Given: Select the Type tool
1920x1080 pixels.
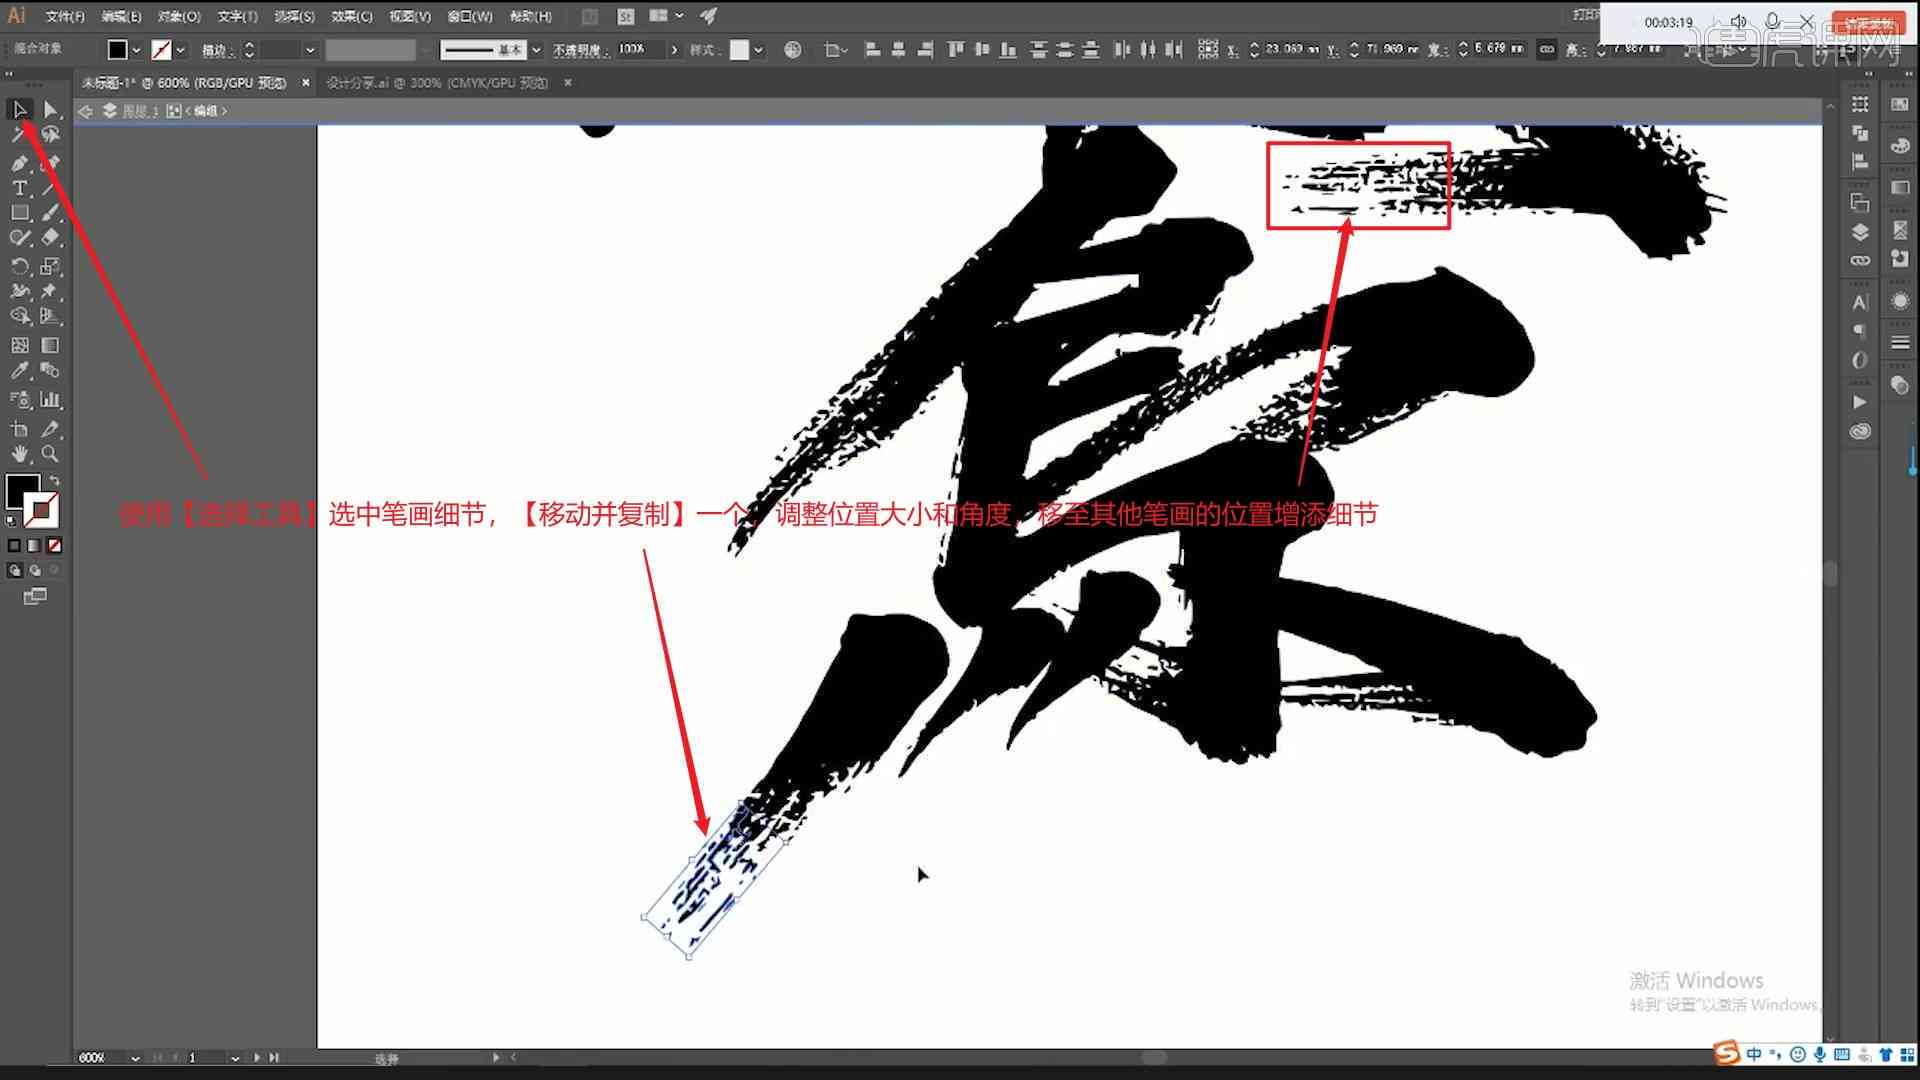Looking at the screenshot, I should click(20, 188).
